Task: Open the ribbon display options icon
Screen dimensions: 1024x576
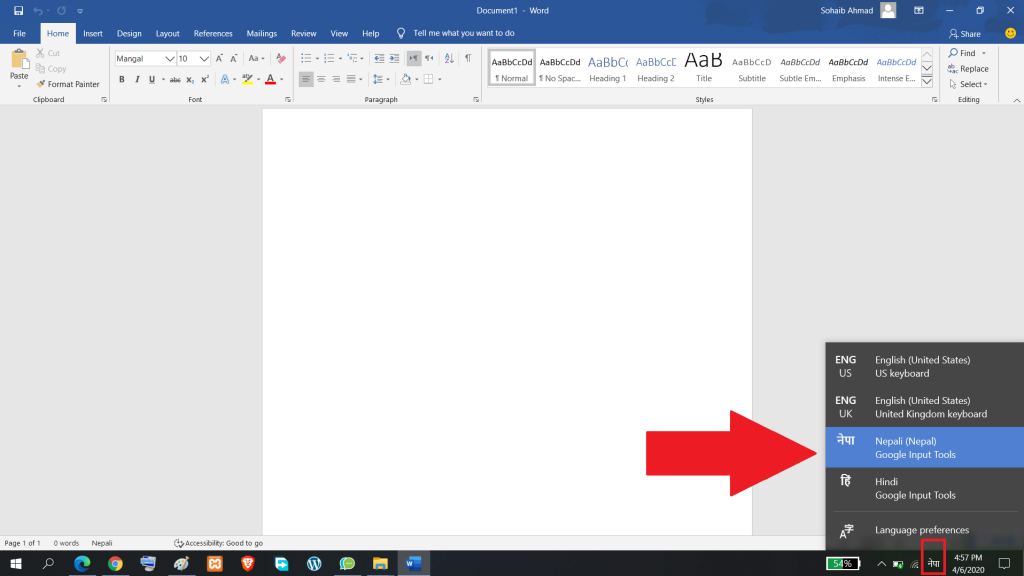Action: [x=919, y=10]
